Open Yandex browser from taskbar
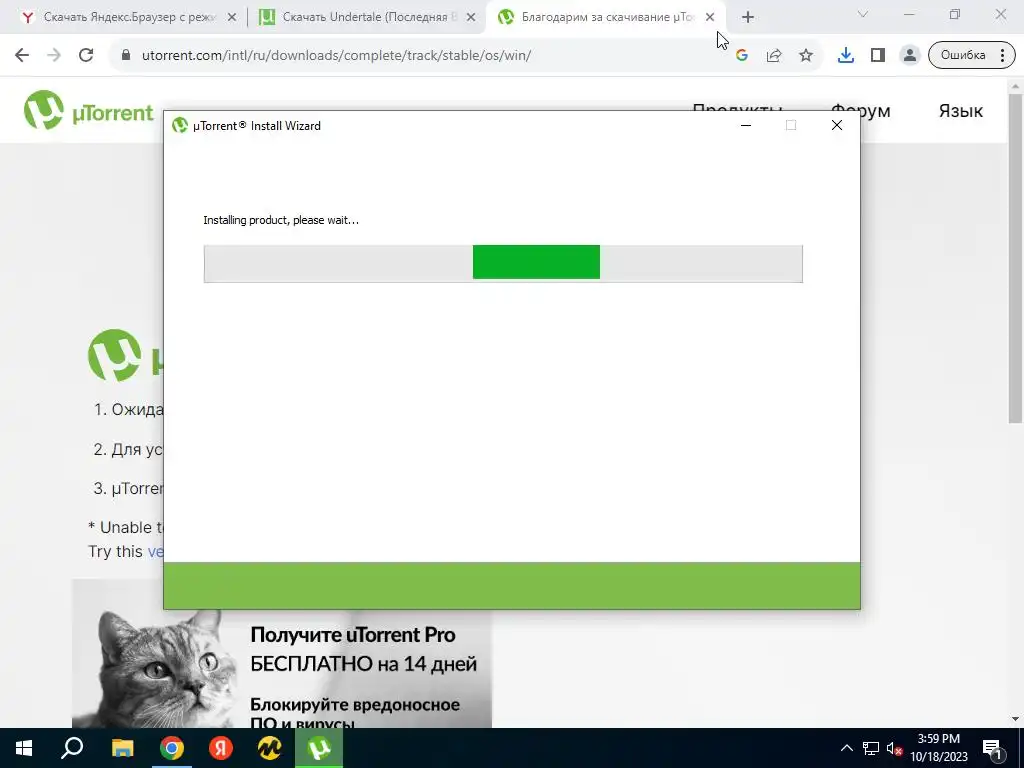This screenshot has height=768, width=1024. [221, 748]
